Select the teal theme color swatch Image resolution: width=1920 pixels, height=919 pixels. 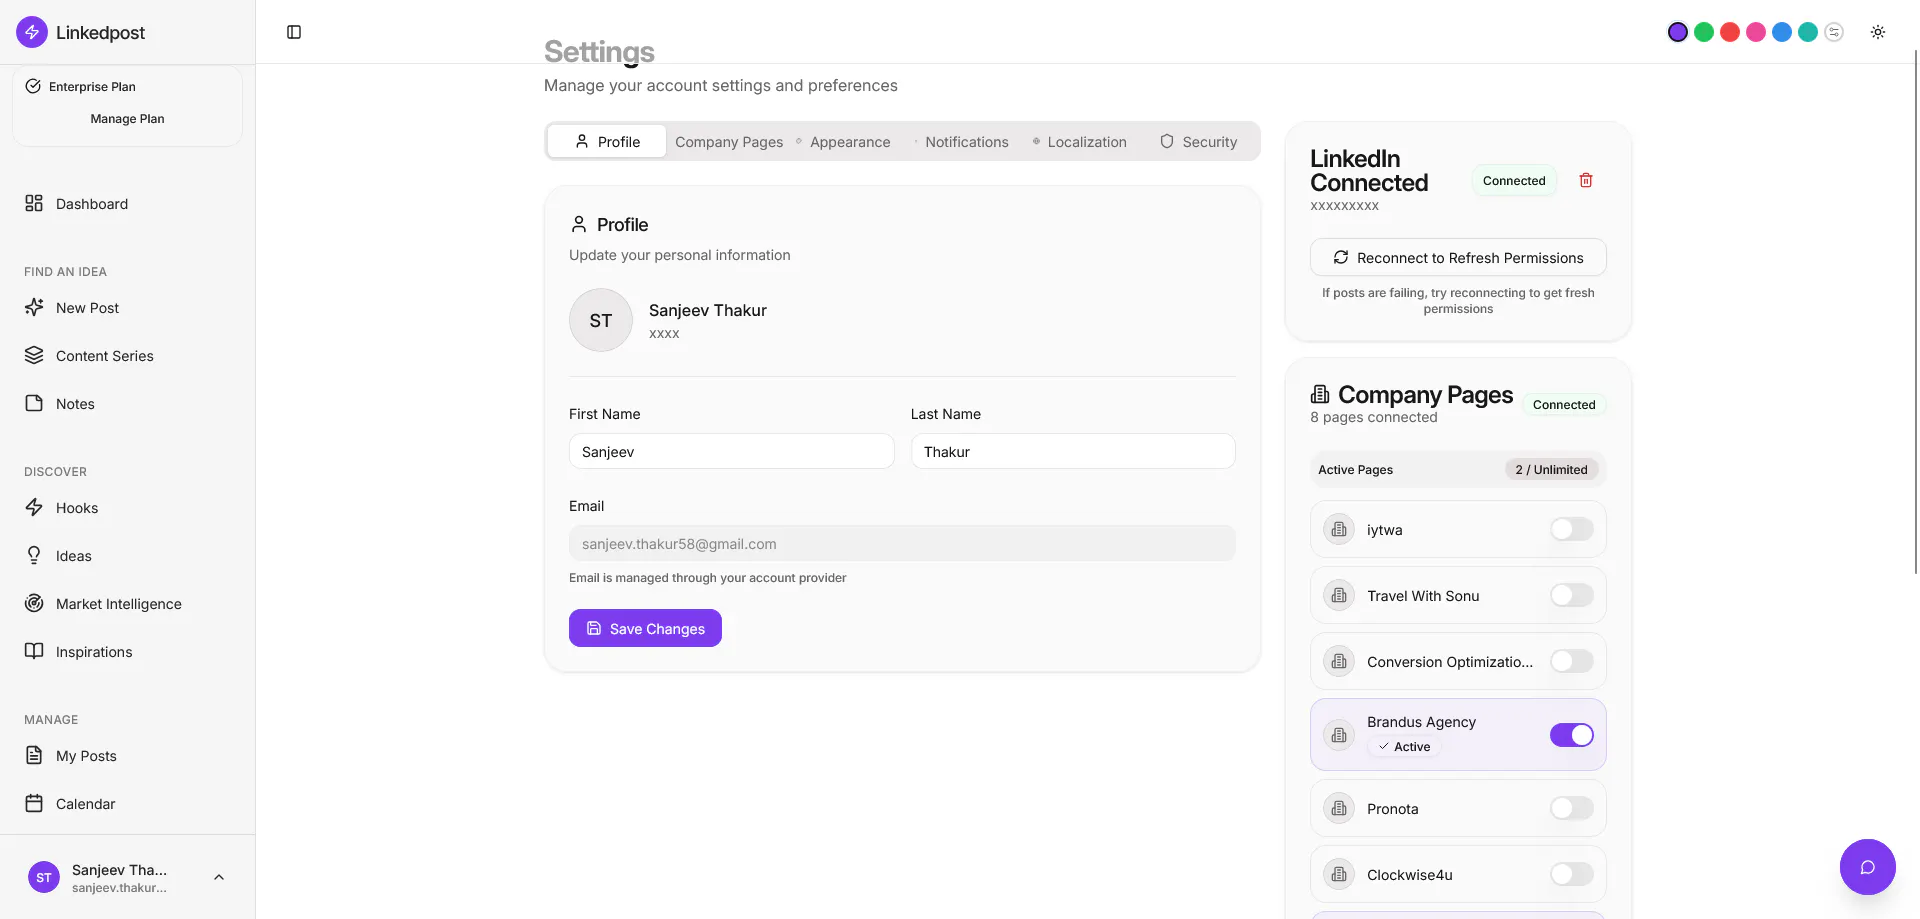point(1808,32)
